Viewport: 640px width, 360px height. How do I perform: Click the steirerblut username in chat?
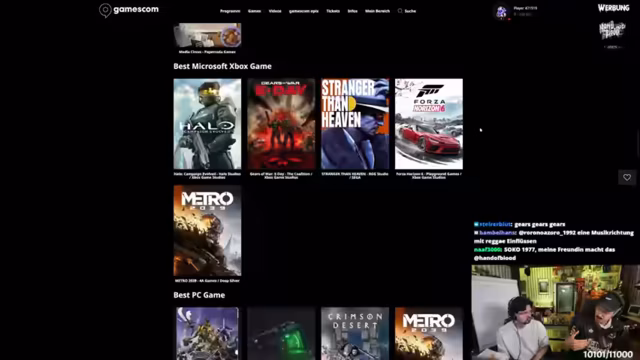point(494,224)
